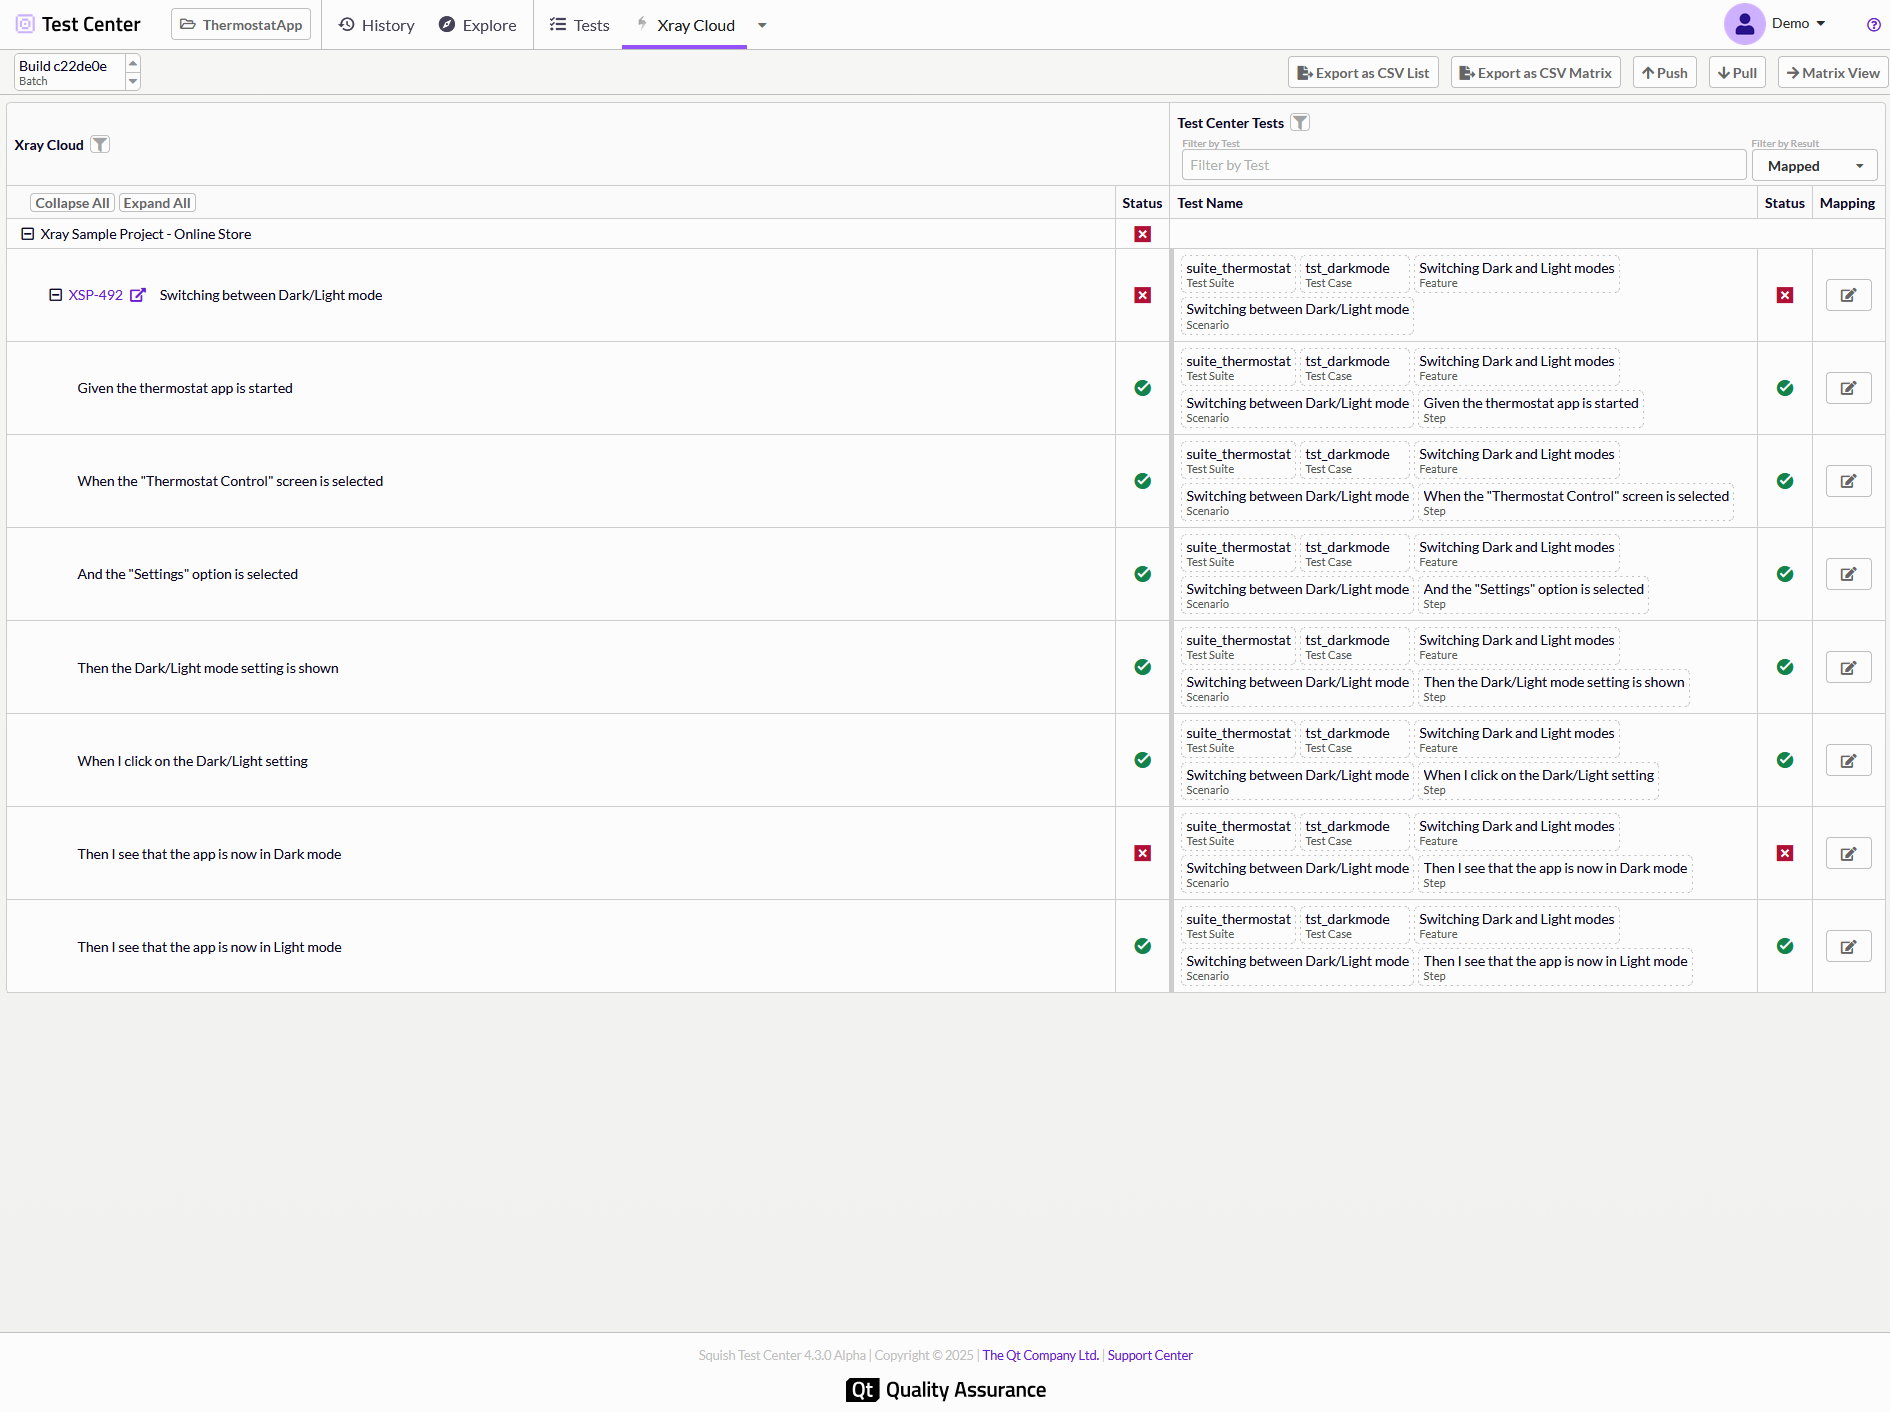The width and height of the screenshot is (1890, 1412).
Task: Click the Demo user avatar
Action: (1744, 23)
